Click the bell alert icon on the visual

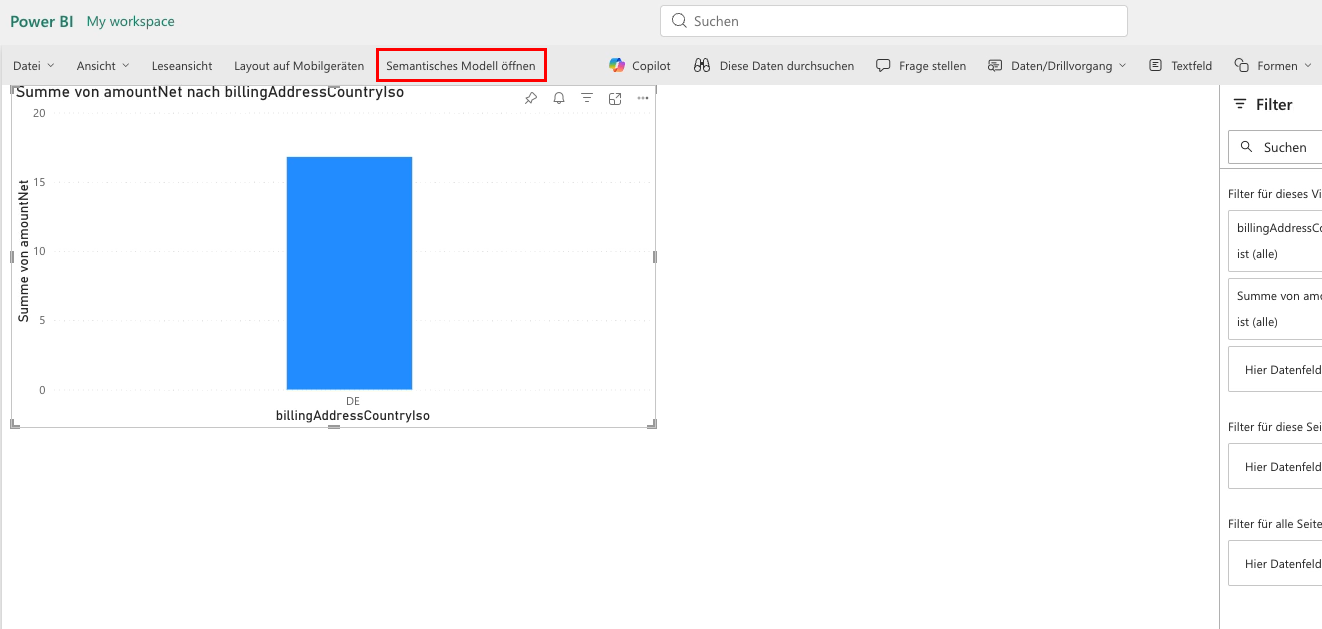coord(559,98)
